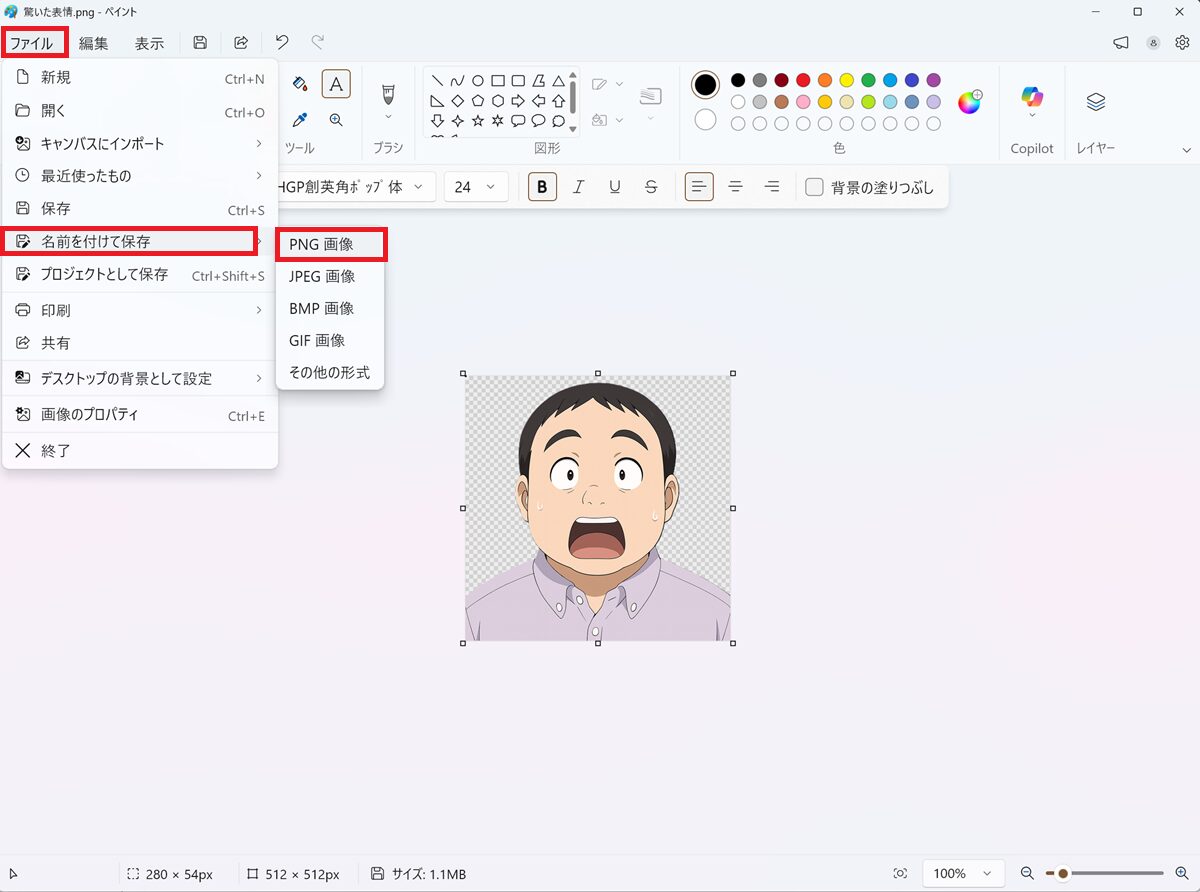Open the Layers panel icon
The image size is (1200, 892).
point(1095,102)
